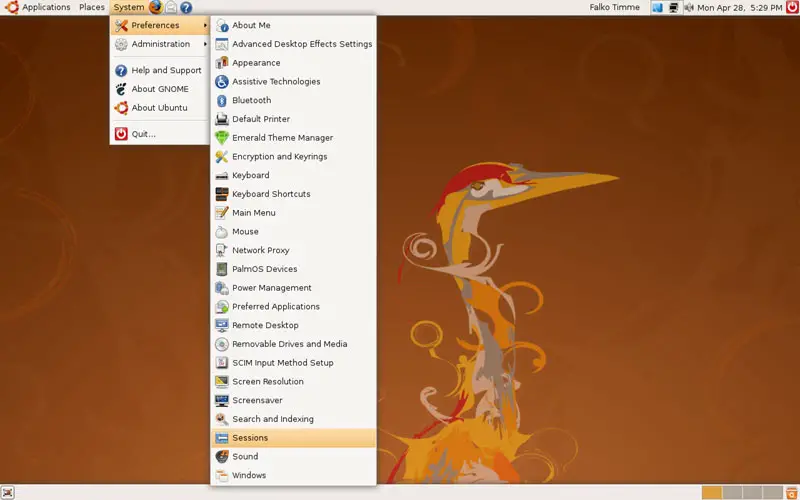Click the Search and Indexing icon
Image resolution: width=800 pixels, height=500 pixels.
tap(222, 419)
